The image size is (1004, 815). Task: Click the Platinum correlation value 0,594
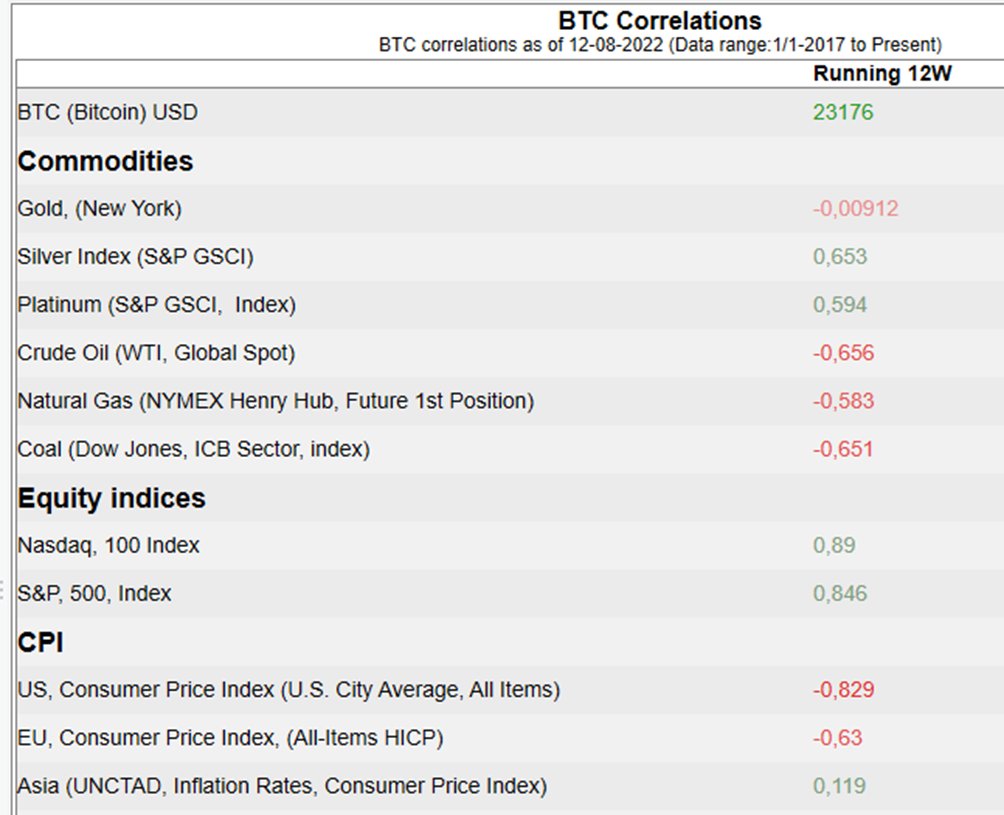tap(840, 305)
